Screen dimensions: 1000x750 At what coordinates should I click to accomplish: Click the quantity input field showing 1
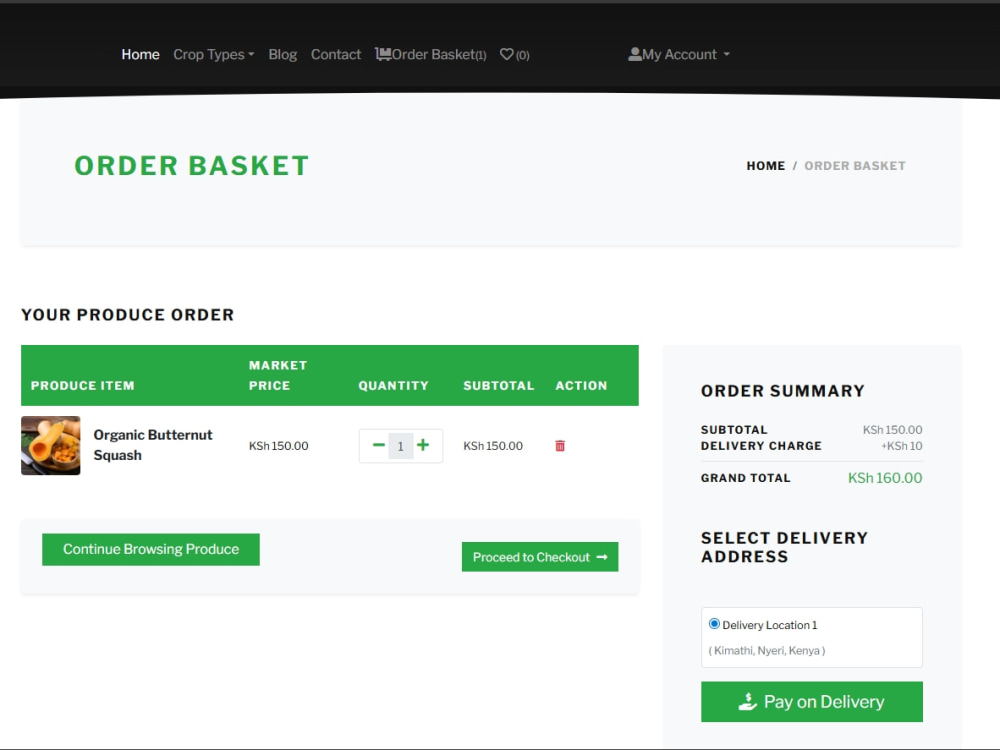point(401,446)
